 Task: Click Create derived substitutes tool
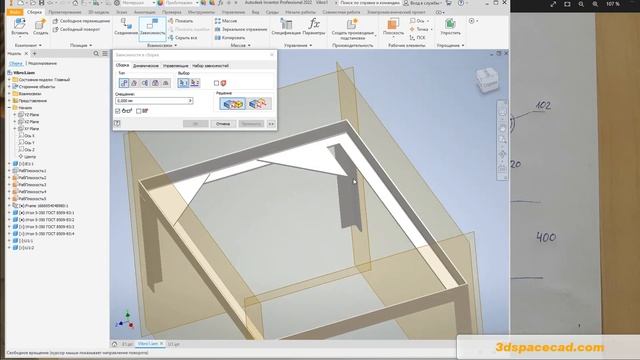(x=353, y=29)
